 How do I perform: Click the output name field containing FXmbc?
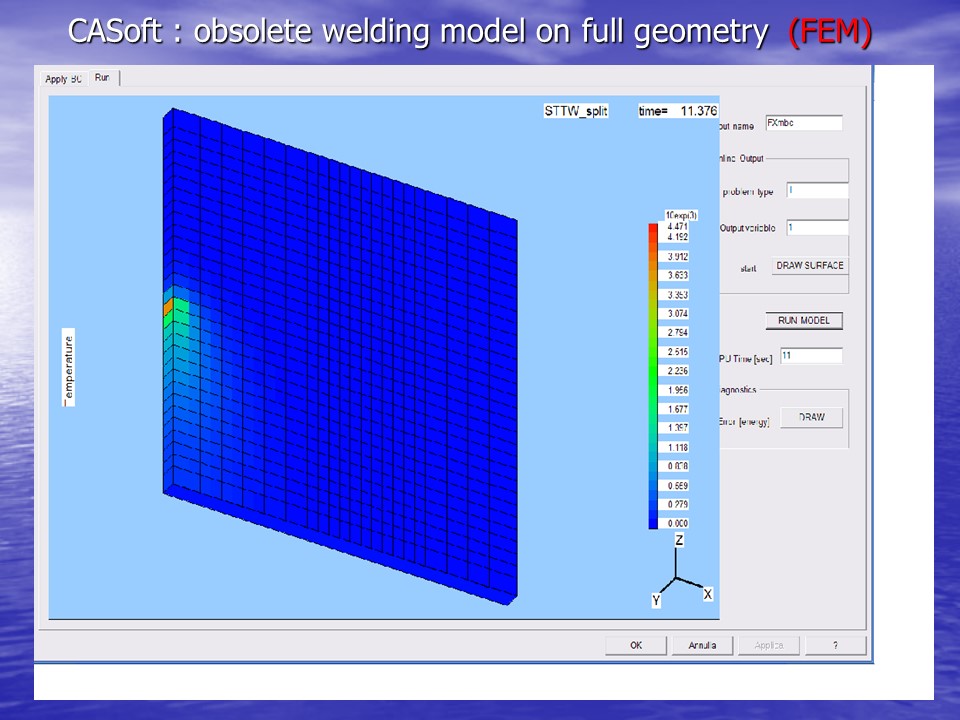pyautogui.click(x=804, y=123)
